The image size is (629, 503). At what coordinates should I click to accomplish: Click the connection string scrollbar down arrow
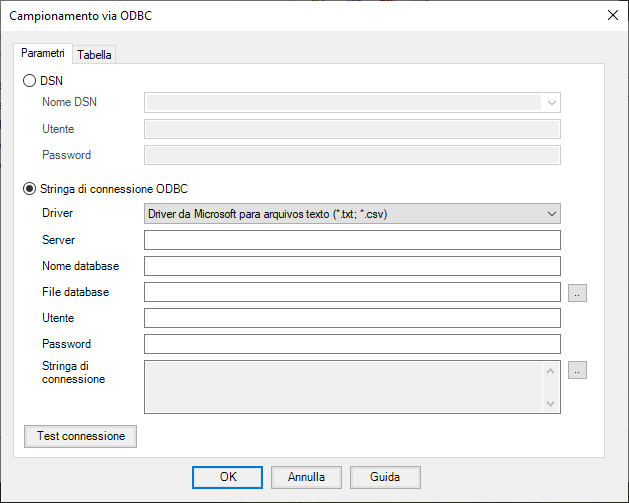click(550, 403)
